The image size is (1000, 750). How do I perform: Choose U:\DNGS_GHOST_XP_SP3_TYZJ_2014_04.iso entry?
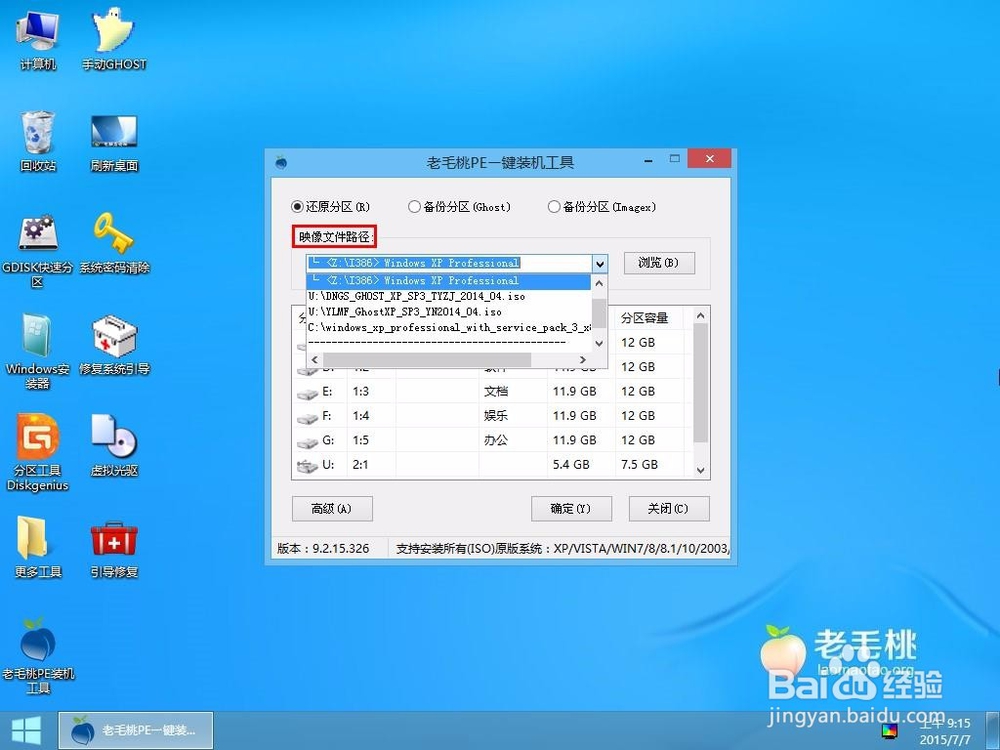click(x=449, y=297)
